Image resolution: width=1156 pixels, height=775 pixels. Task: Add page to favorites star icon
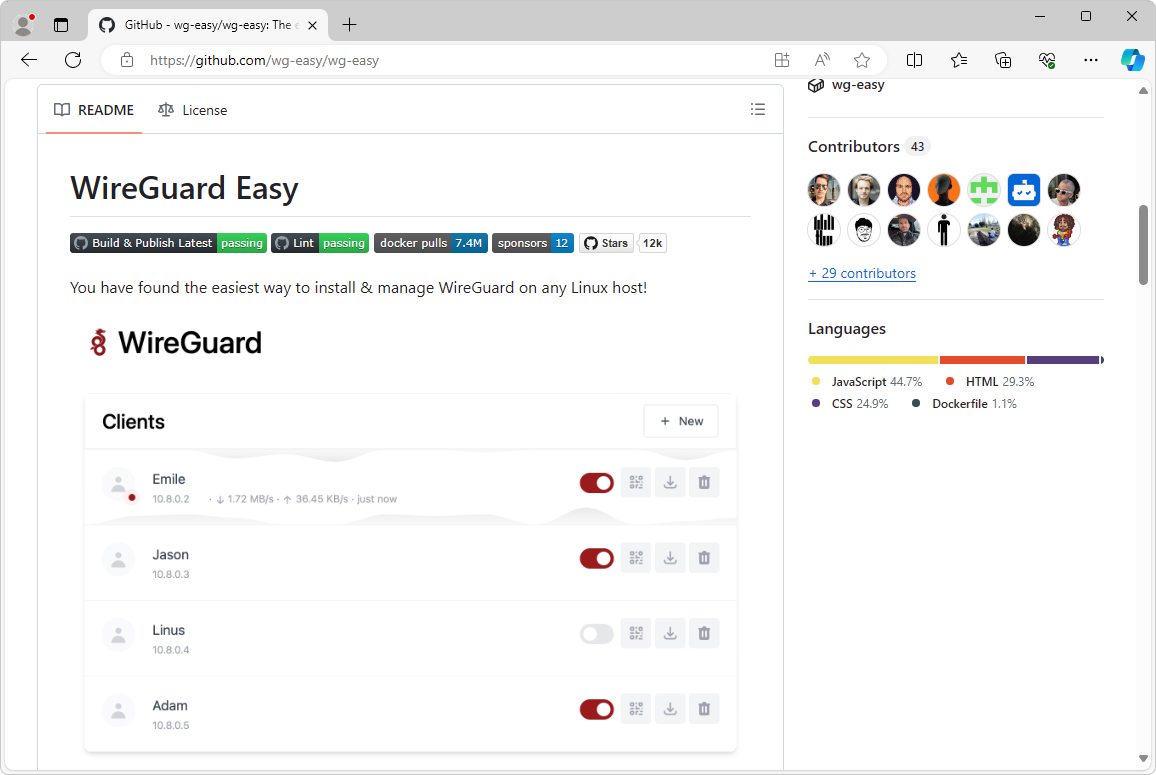pos(861,60)
